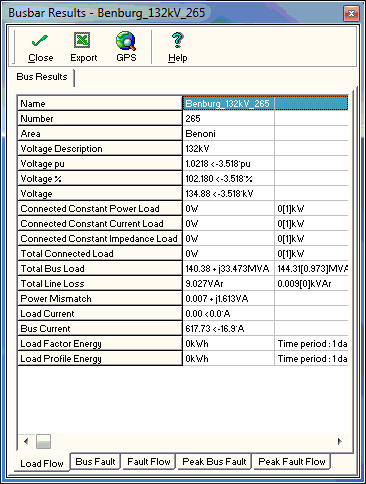Select the Voltage % value 102.180
366x484 pixels.
(228, 178)
